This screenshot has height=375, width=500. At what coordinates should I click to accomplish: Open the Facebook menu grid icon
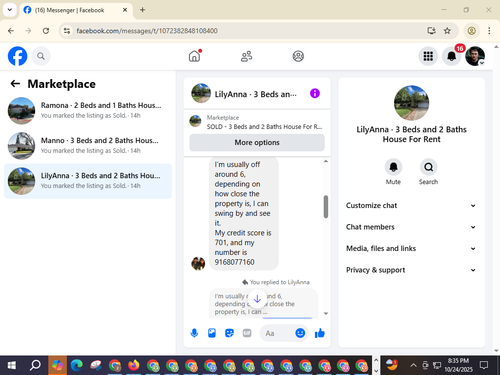pos(428,56)
